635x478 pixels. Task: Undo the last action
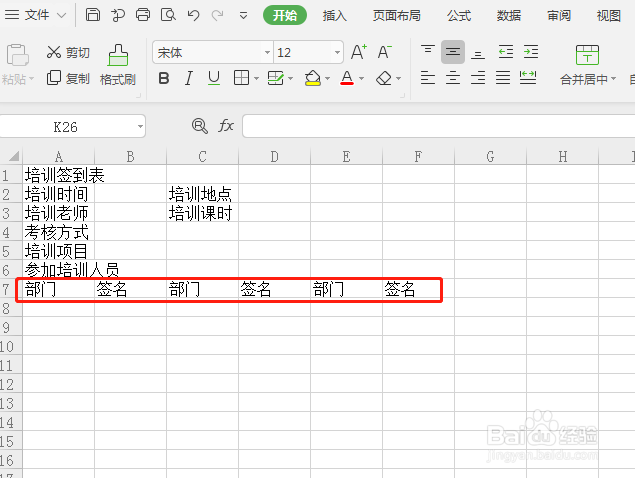(193, 15)
